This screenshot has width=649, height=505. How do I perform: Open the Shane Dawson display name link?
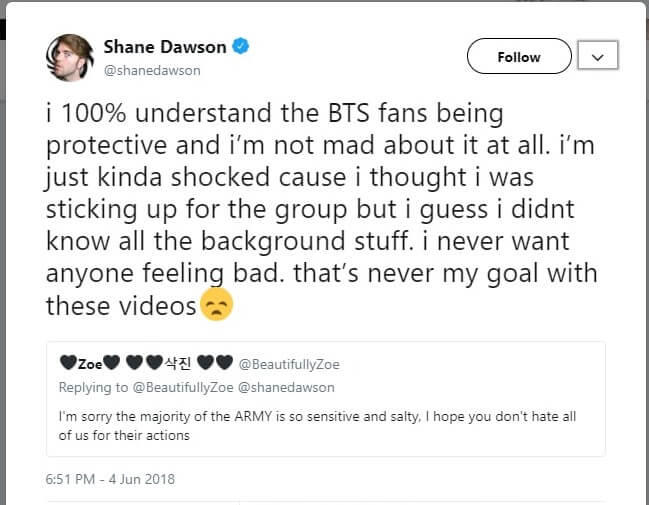click(165, 47)
